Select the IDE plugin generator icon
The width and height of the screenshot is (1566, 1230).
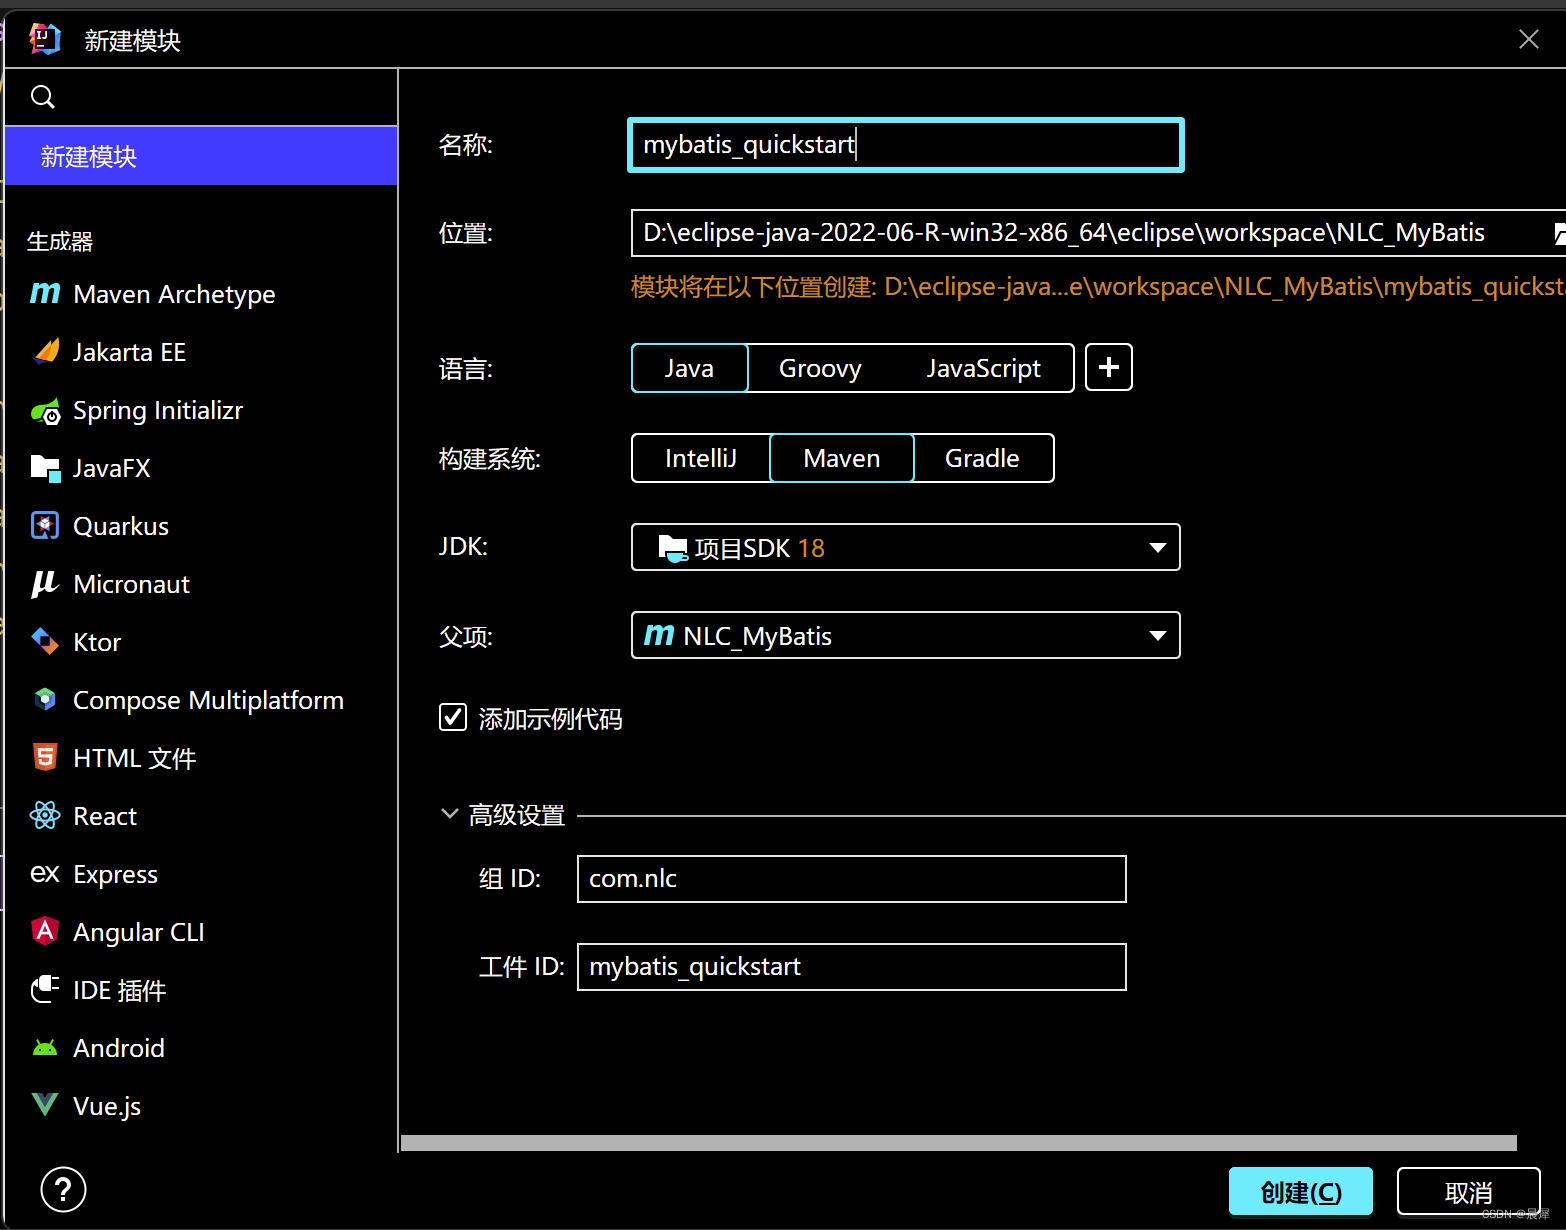point(45,989)
